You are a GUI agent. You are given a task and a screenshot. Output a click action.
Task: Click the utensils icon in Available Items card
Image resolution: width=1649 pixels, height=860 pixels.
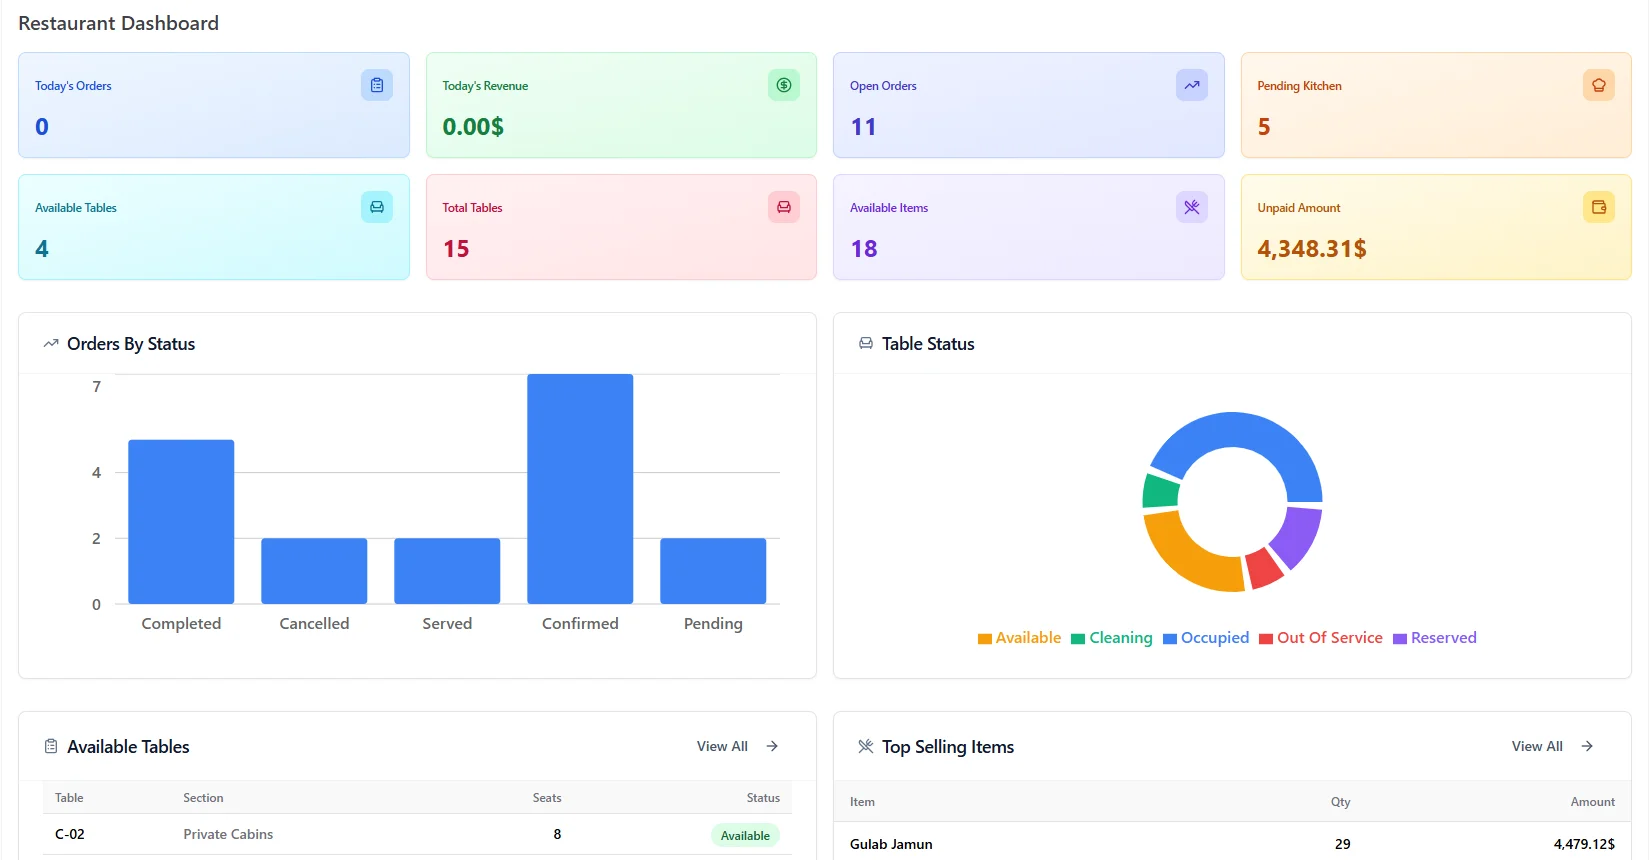1192,207
